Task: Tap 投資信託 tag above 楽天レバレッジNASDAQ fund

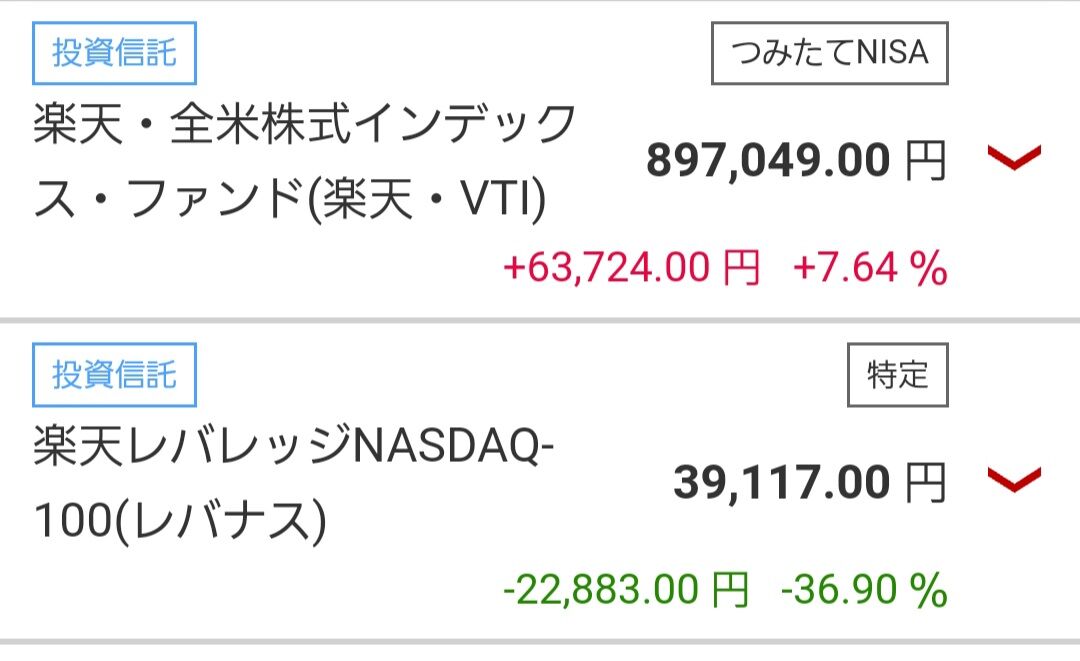Action: click(114, 375)
